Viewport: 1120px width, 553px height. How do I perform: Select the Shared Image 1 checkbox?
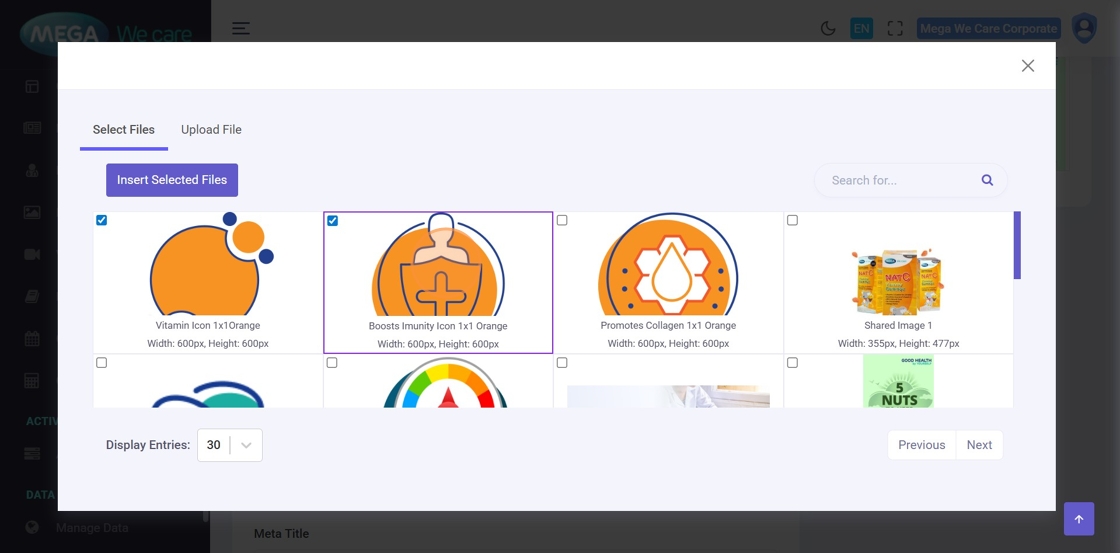point(792,220)
